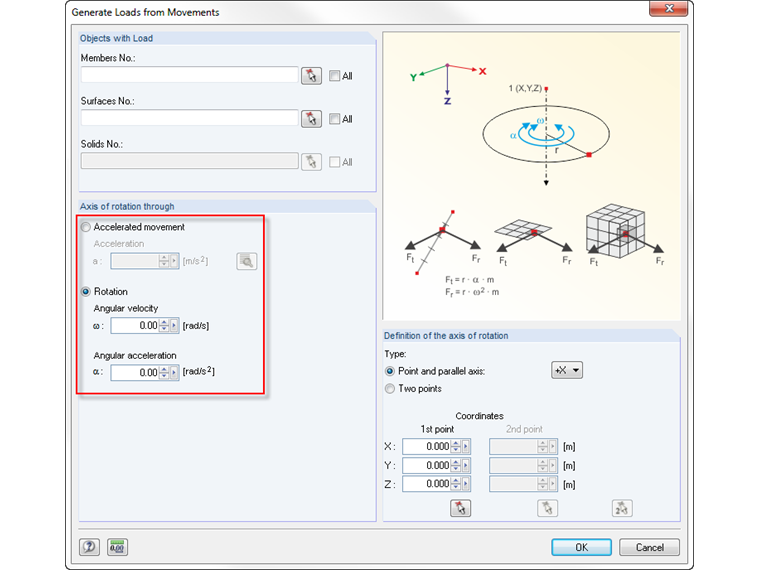Click in the Surfaces No. input field
The width and height of the screenshot is (760, 570).
click(190, 118)
